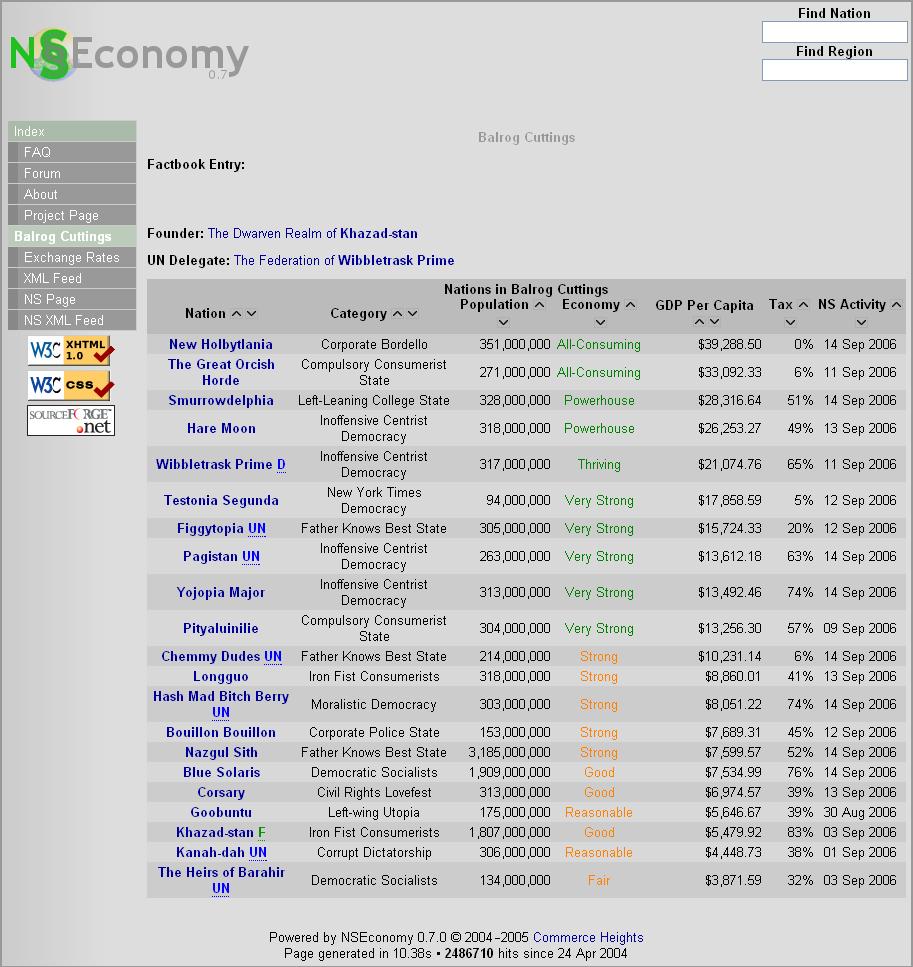This screenshot has width=913, height=967.
Task: Sort Category column descending arrow
Action: (x=412, y=314)
